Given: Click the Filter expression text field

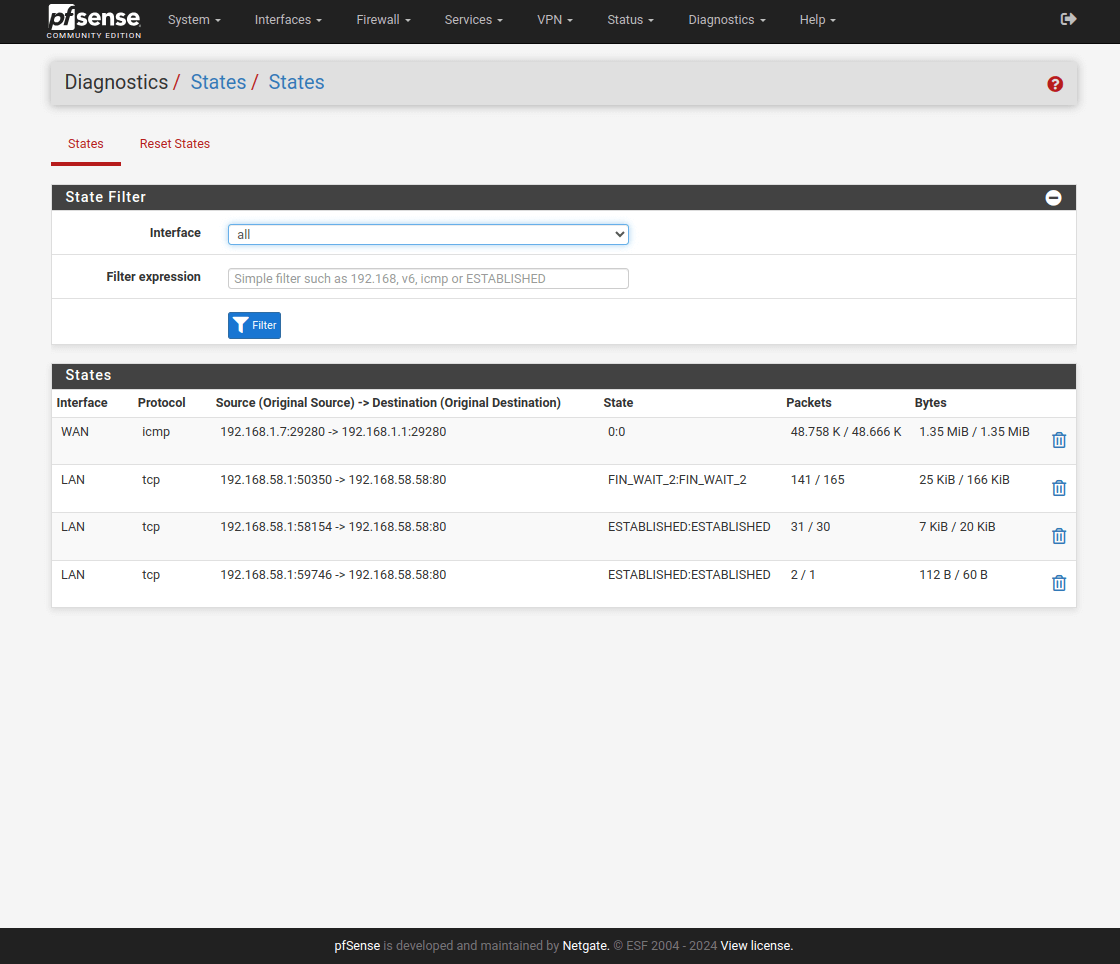Looking at the screenshot, I should (x=428, y=279).
